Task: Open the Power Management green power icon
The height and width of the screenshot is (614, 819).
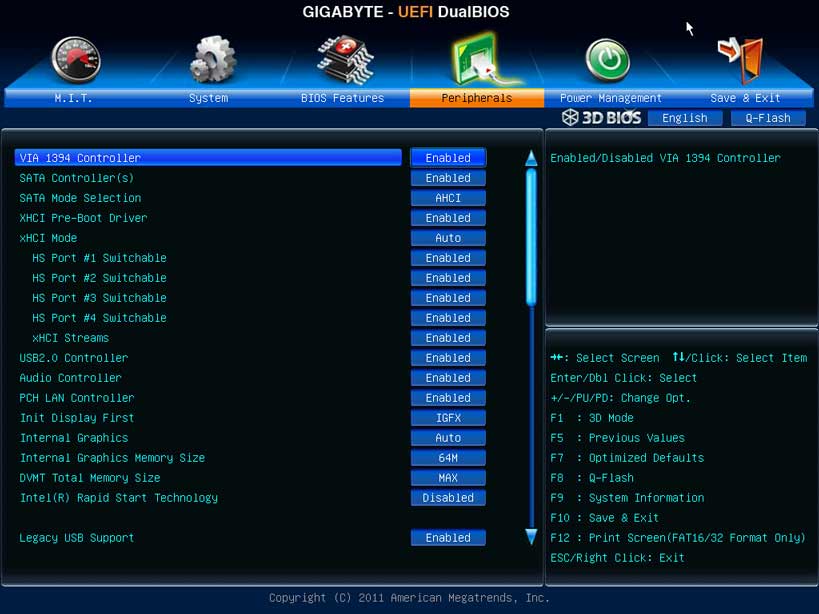Action: tap(607, 60)
